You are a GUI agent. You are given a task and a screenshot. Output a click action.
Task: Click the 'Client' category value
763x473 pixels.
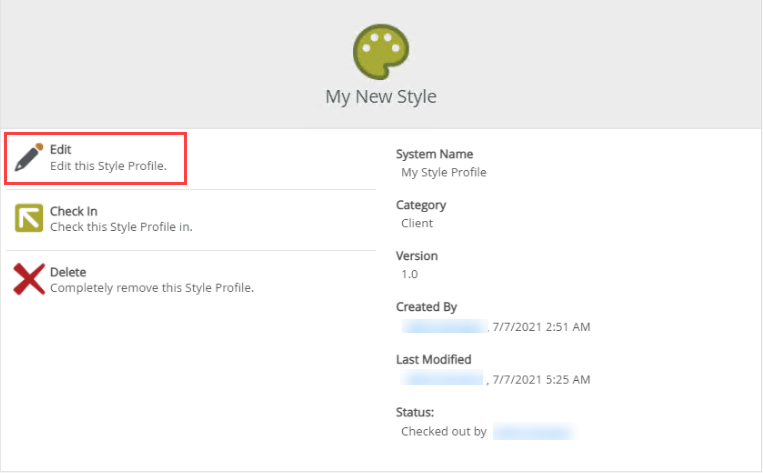(x=417, y=223)
